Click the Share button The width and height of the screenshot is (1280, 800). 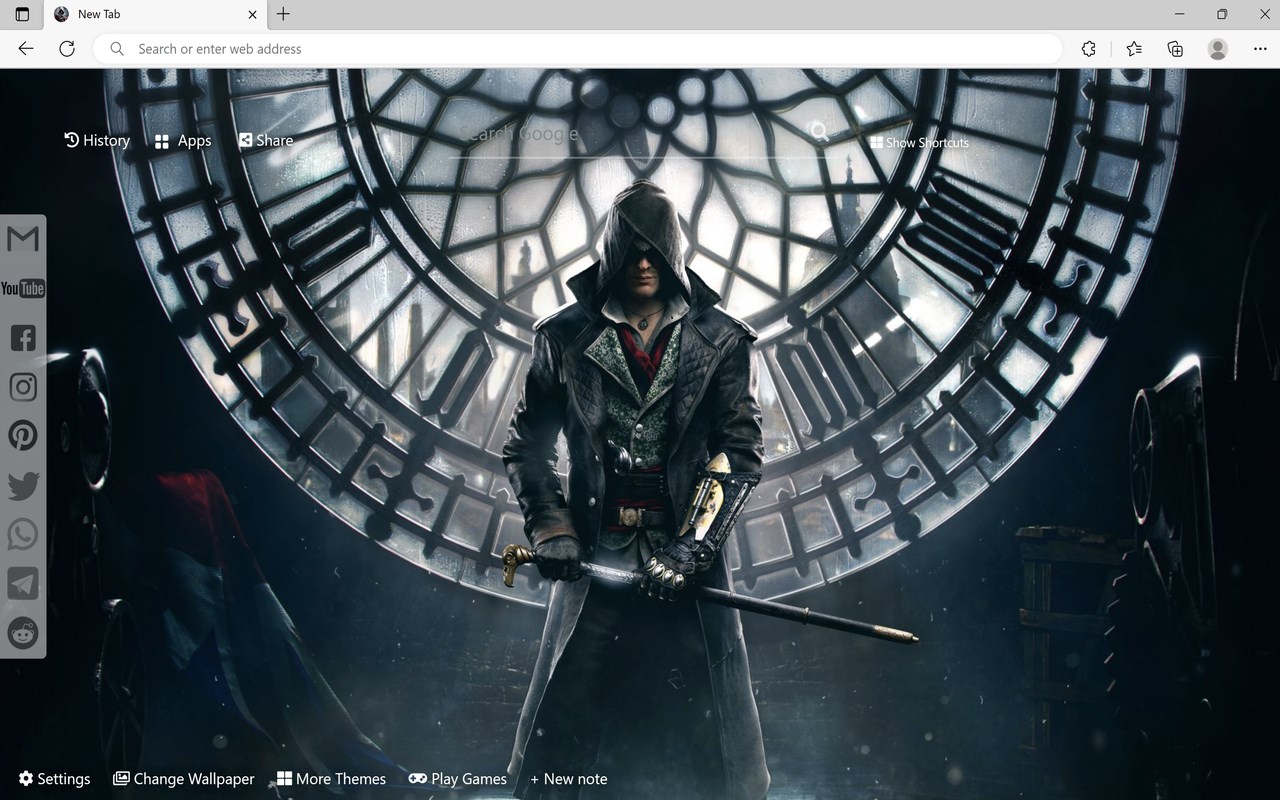266,141
